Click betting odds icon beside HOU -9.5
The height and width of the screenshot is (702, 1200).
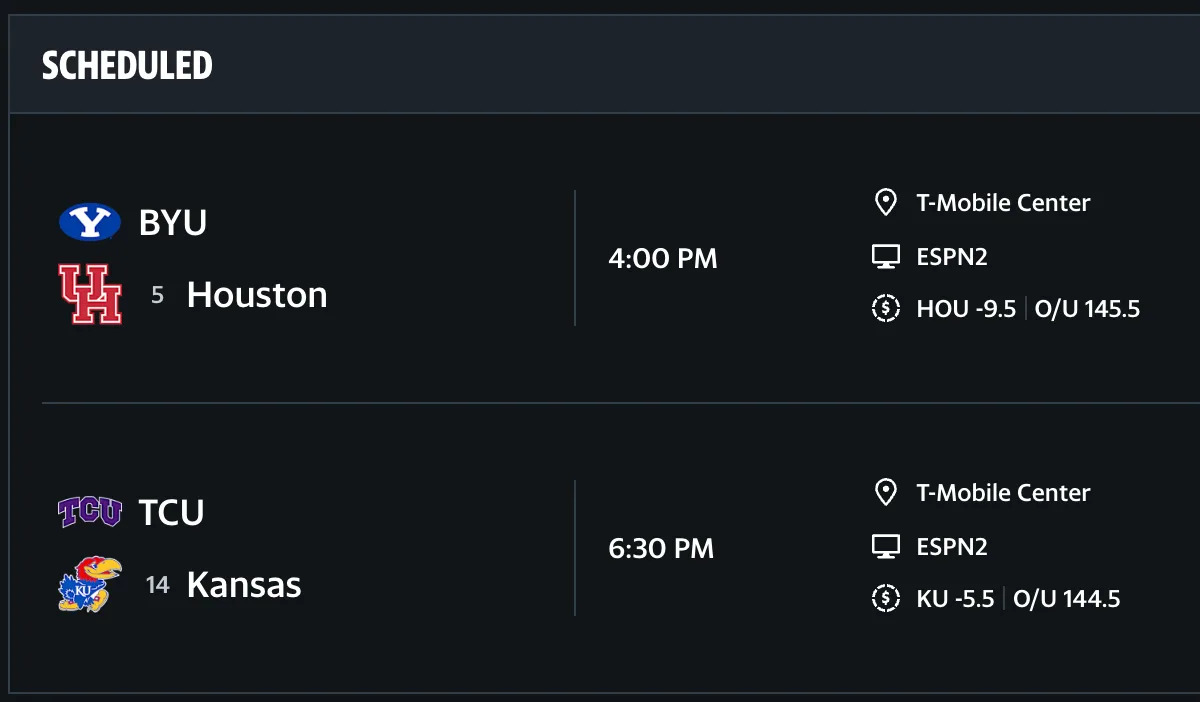pos(886,309)
